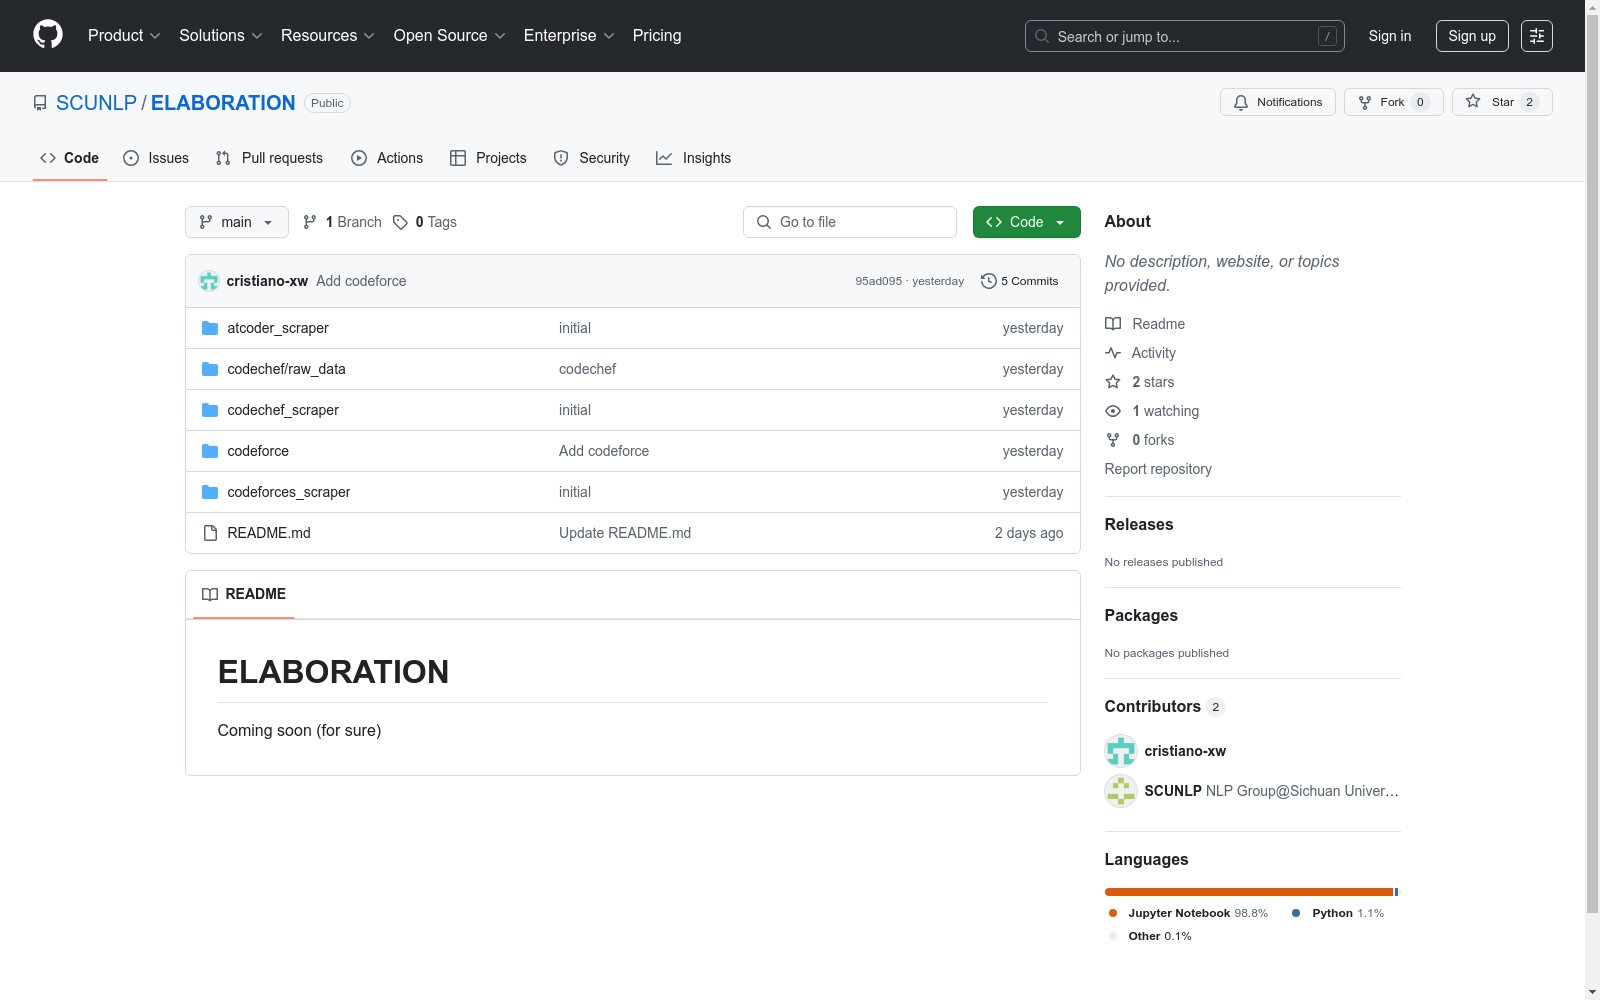Open commit hash 95ad095

pos(878,281)
